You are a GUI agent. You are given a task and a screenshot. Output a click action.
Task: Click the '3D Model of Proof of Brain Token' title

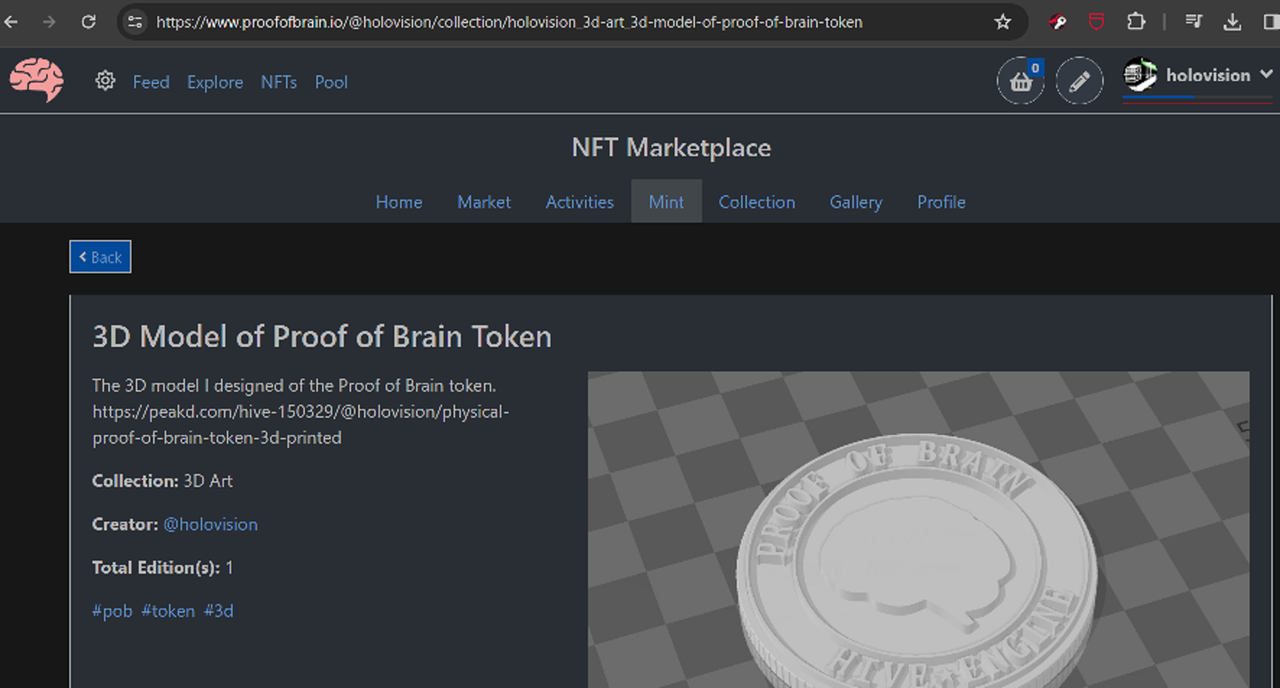click(x=322, y=336)
